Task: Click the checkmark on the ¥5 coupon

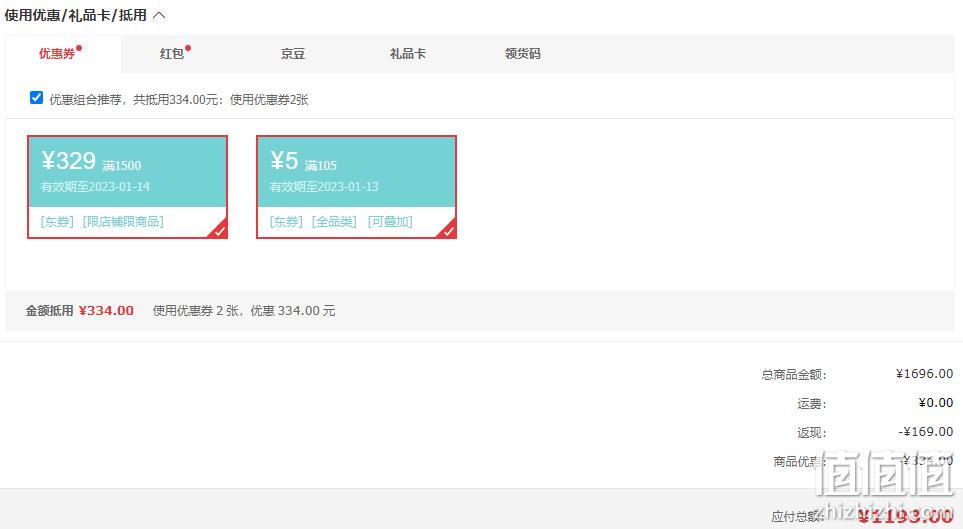Action: [448, 231]
